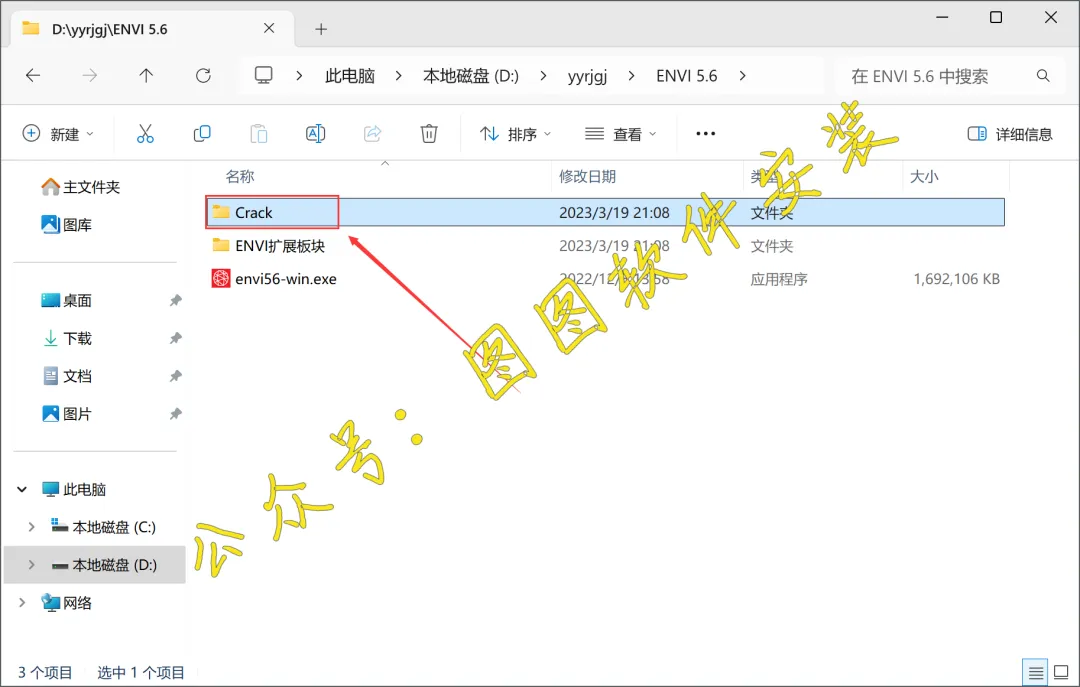
Task: Click ENVI 5.6 in the address breadcrumb
Action: 687,76
